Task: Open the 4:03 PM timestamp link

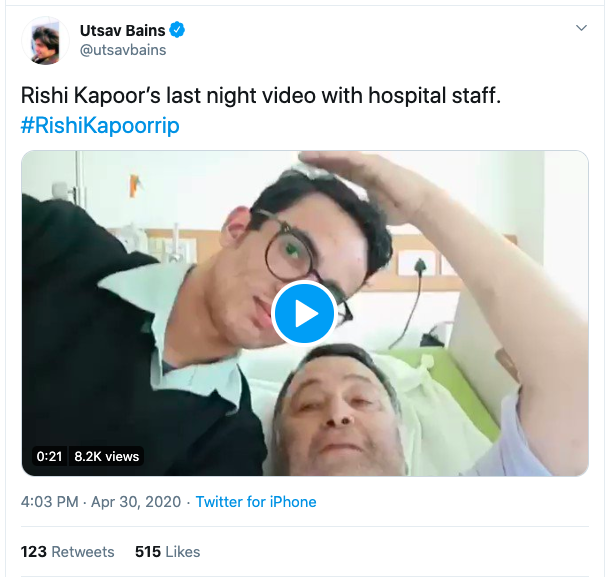Action: pos(50,502)
